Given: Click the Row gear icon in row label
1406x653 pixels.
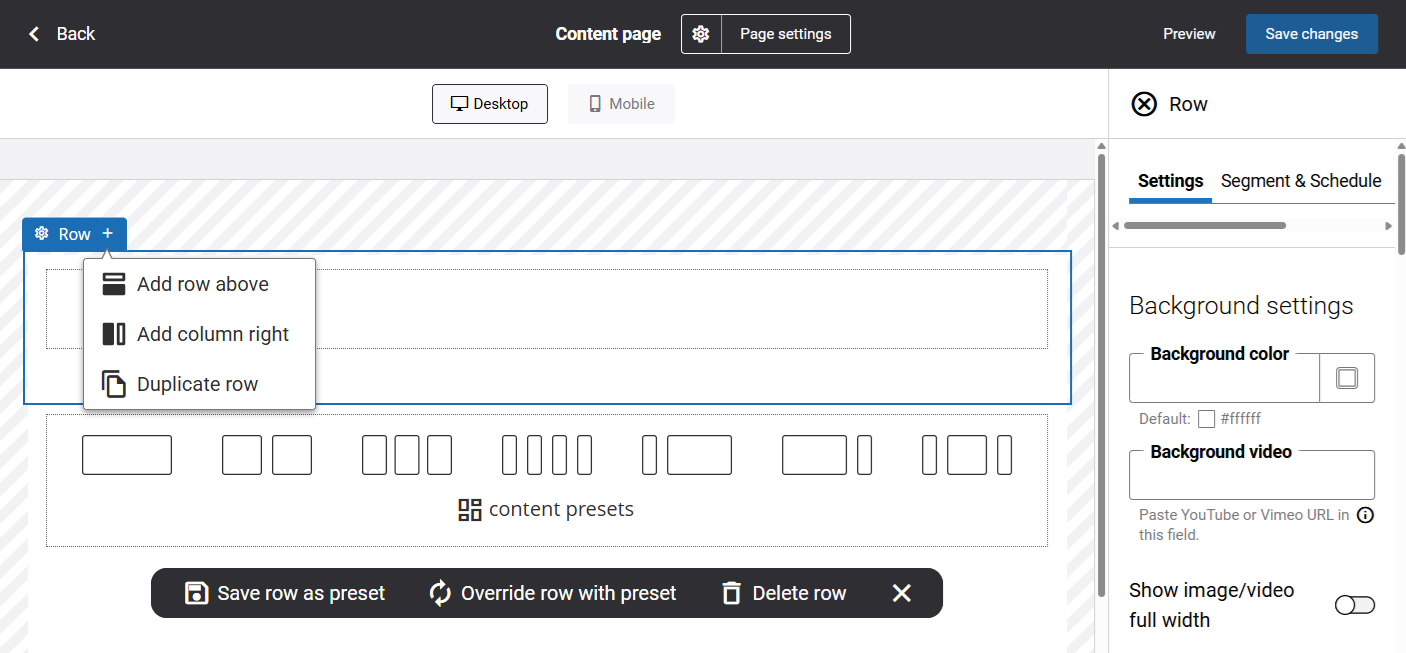Looking at the screenshot, I should coord(41,234).
